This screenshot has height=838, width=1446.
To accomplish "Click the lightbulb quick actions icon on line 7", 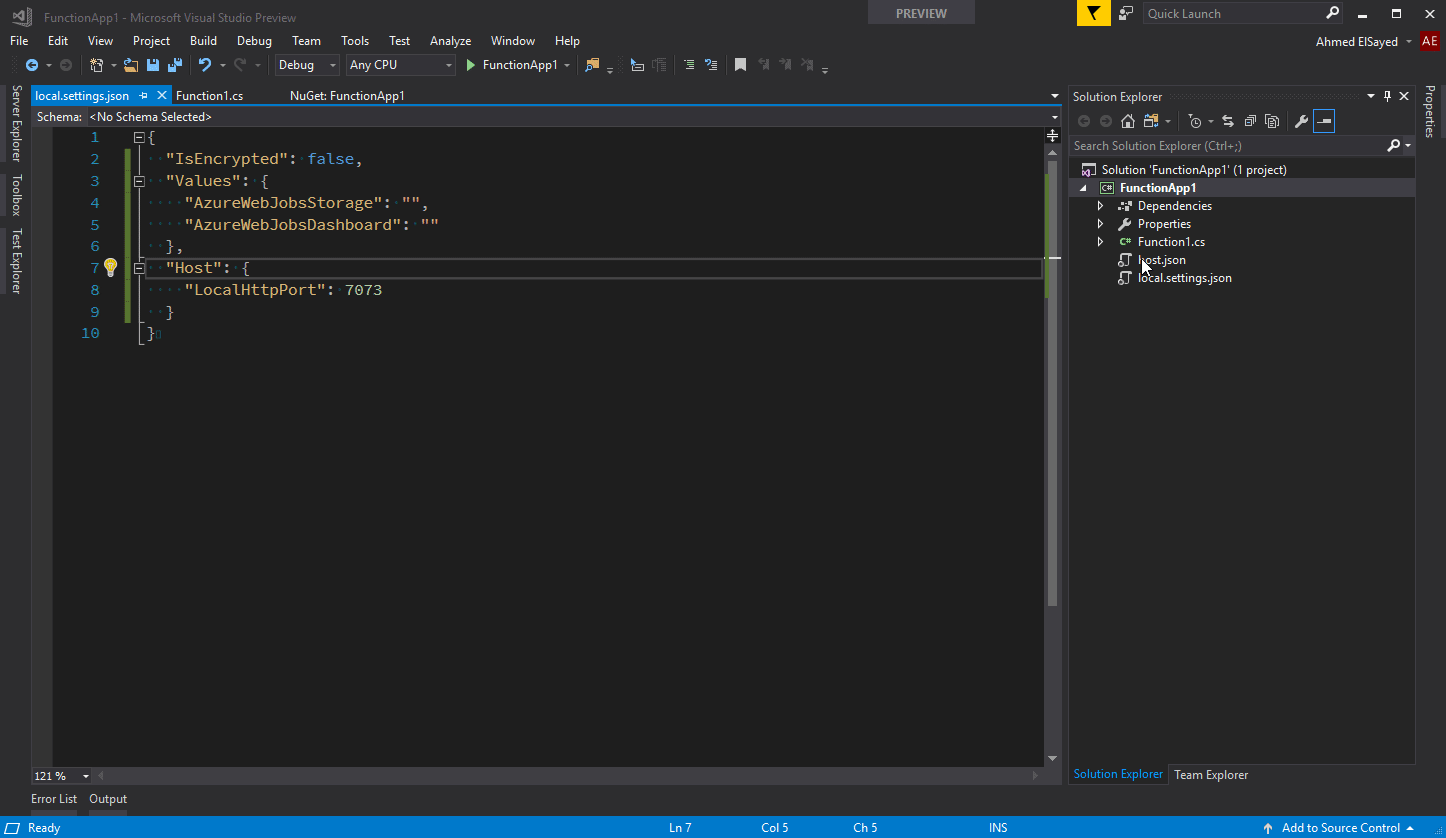I will (x=111, y=267).
